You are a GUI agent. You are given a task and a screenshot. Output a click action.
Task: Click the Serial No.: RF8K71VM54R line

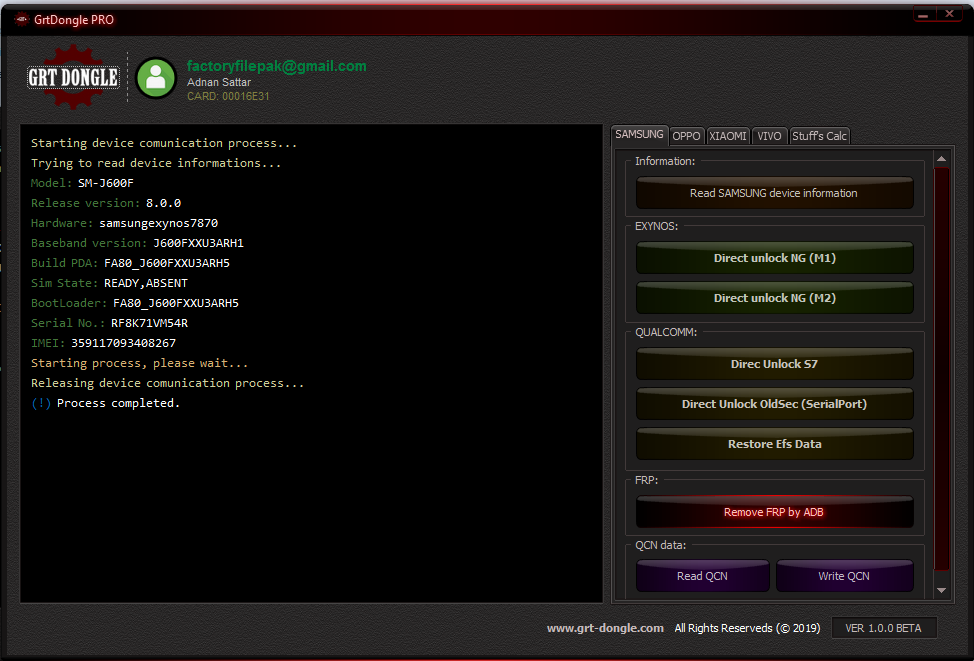point(109,323)
